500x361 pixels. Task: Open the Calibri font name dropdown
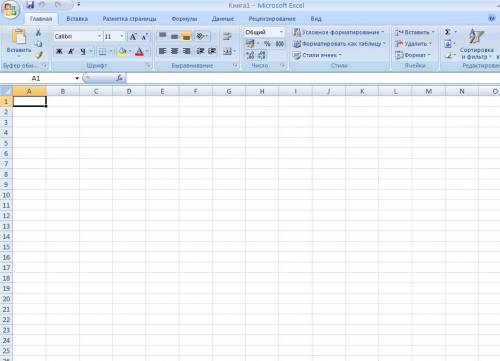[x=99, y=36]
